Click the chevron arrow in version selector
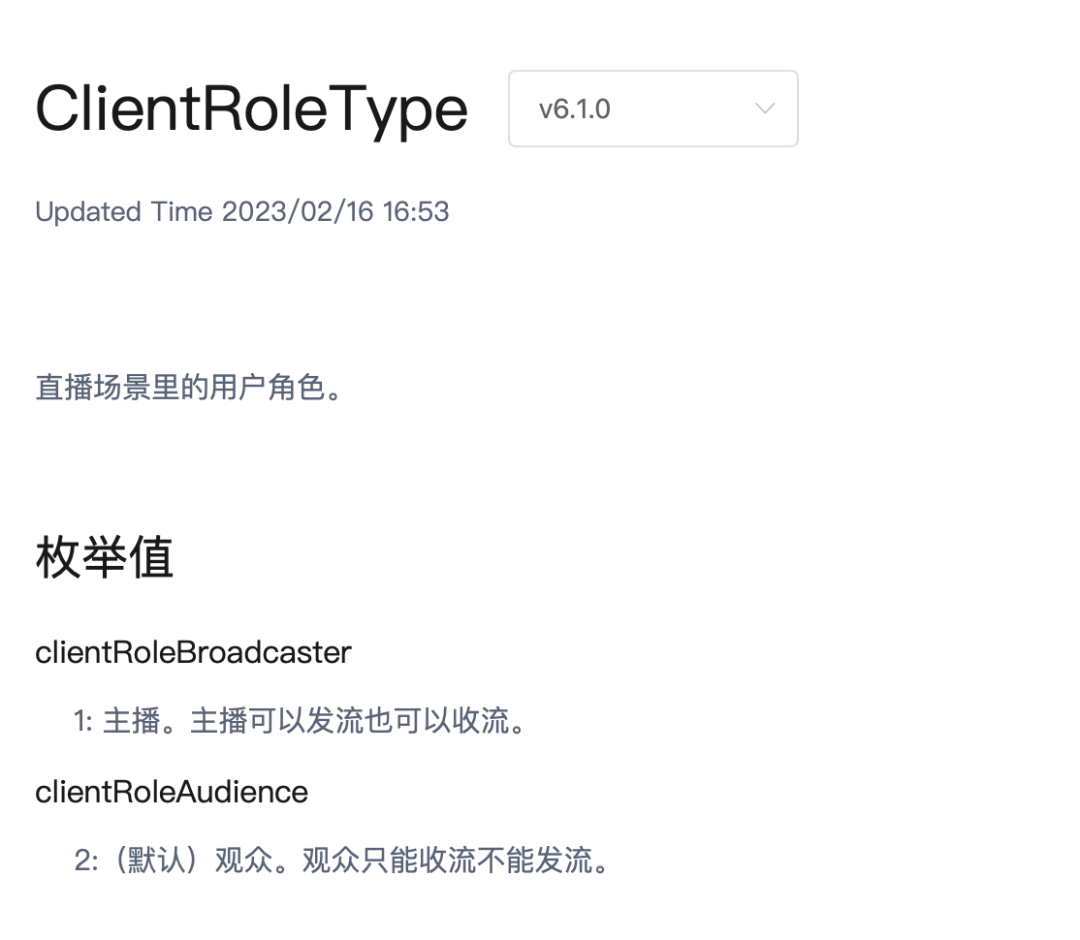The image size is (1080, 940). click(765, 108)
